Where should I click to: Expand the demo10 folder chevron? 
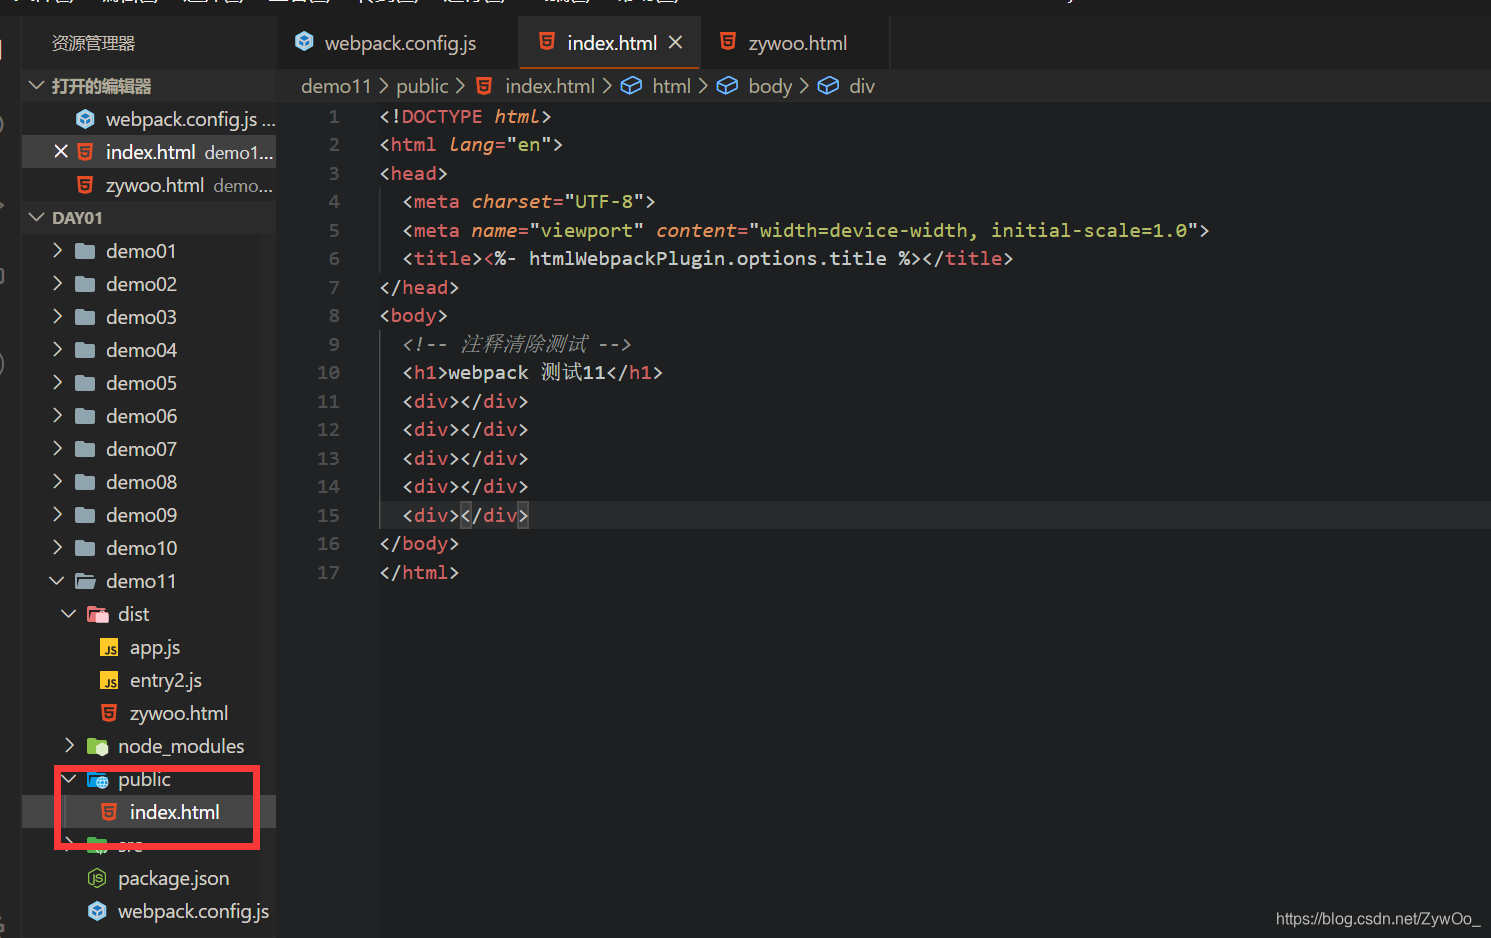pos(58,547)
